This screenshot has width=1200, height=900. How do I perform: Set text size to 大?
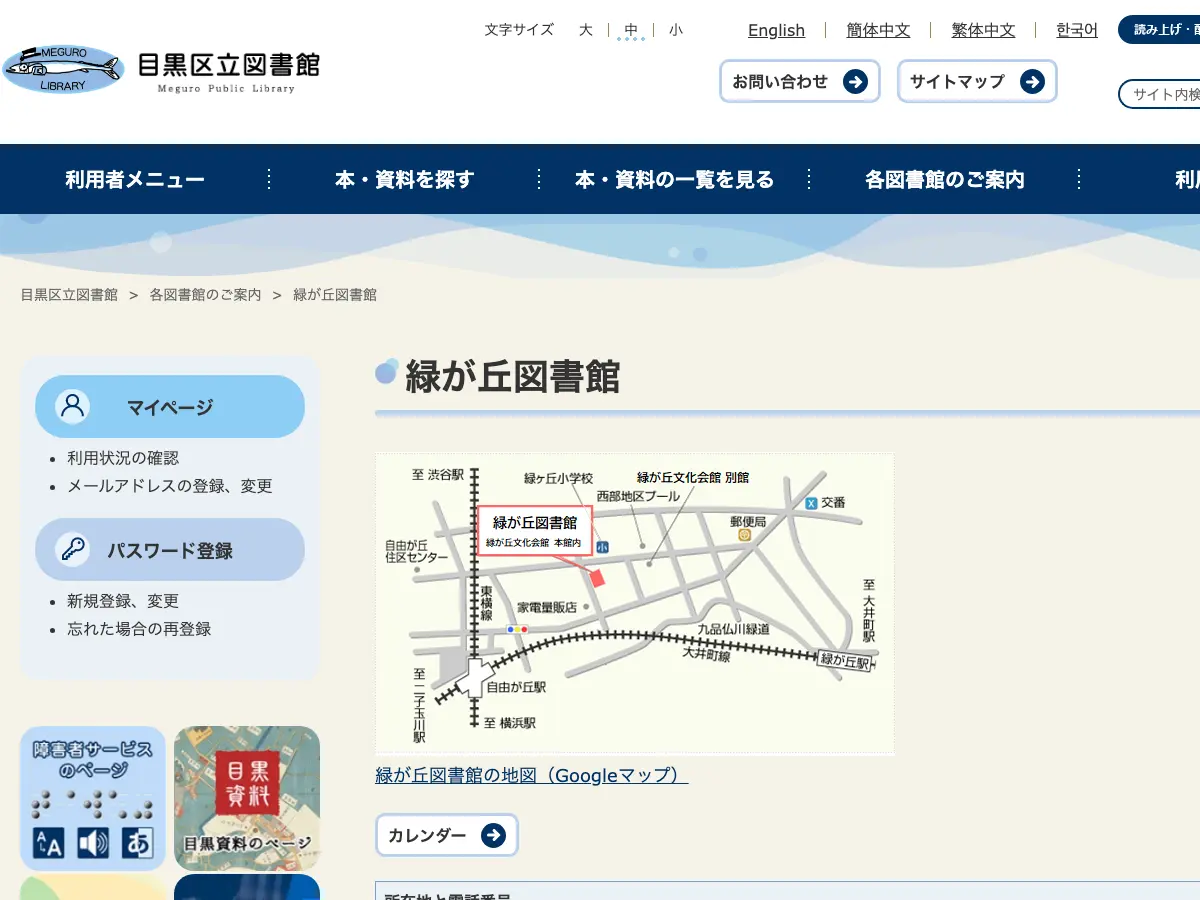pos(586,30)
